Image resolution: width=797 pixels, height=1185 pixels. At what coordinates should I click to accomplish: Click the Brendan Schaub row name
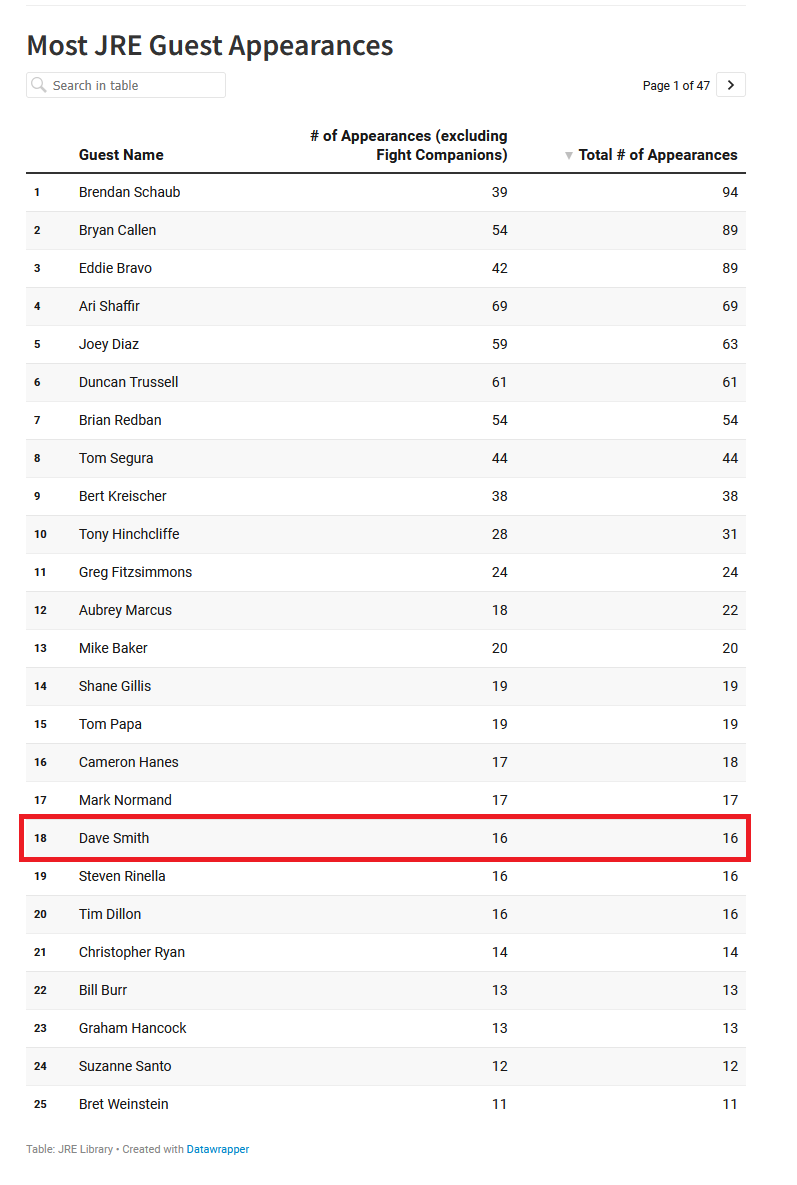pos(129,192)
